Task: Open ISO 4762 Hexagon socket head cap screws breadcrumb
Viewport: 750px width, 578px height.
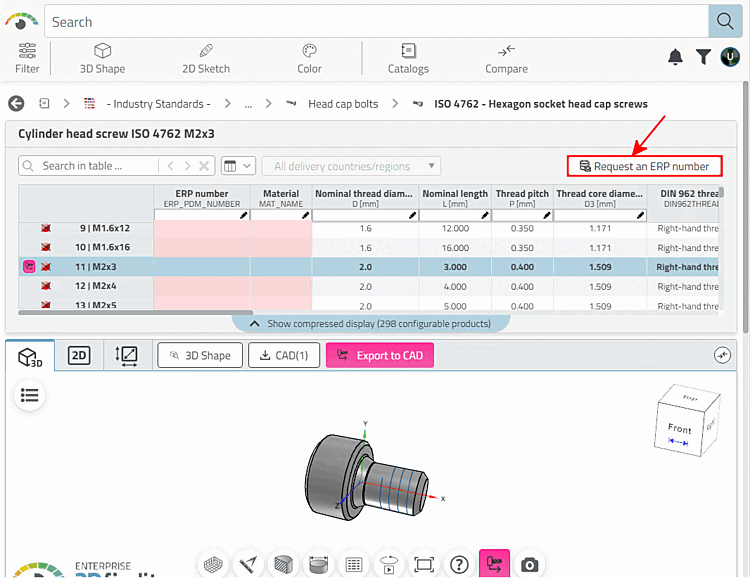Action: [540, 104]
